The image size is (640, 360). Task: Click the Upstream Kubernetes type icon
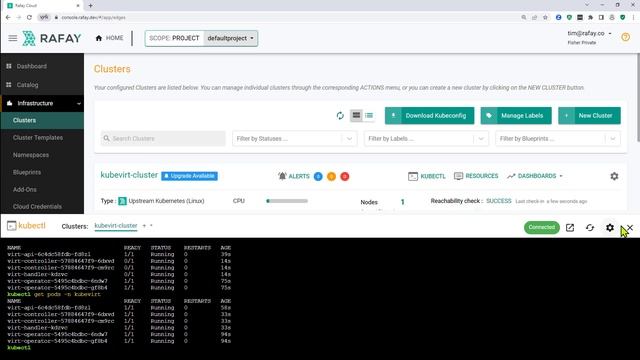tap(122, 201)
